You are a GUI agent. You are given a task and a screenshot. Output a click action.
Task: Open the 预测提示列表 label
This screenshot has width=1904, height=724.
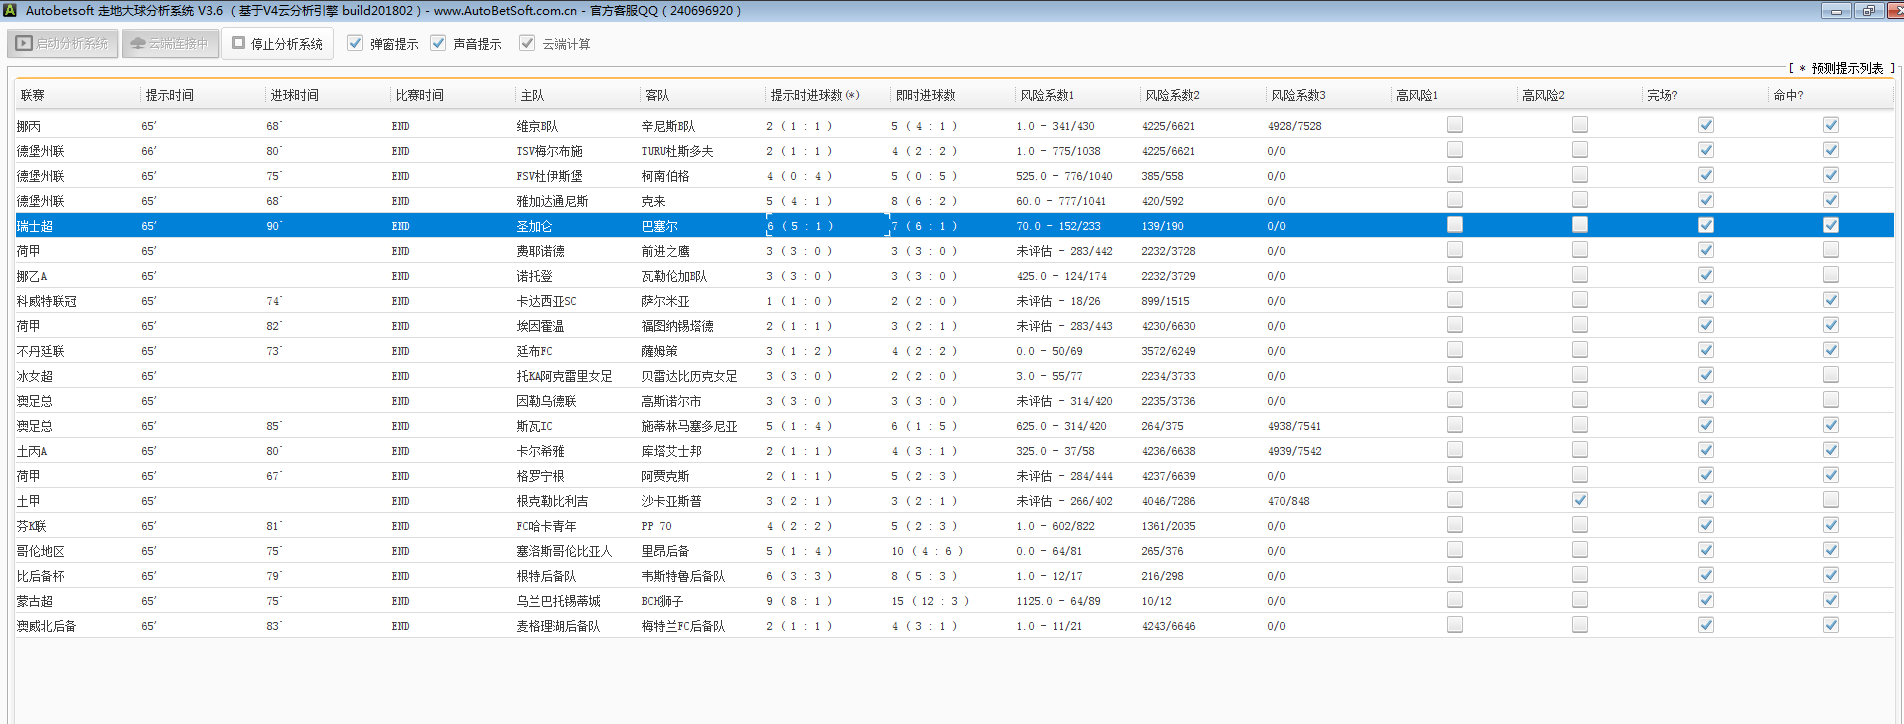pos(1846,68)
